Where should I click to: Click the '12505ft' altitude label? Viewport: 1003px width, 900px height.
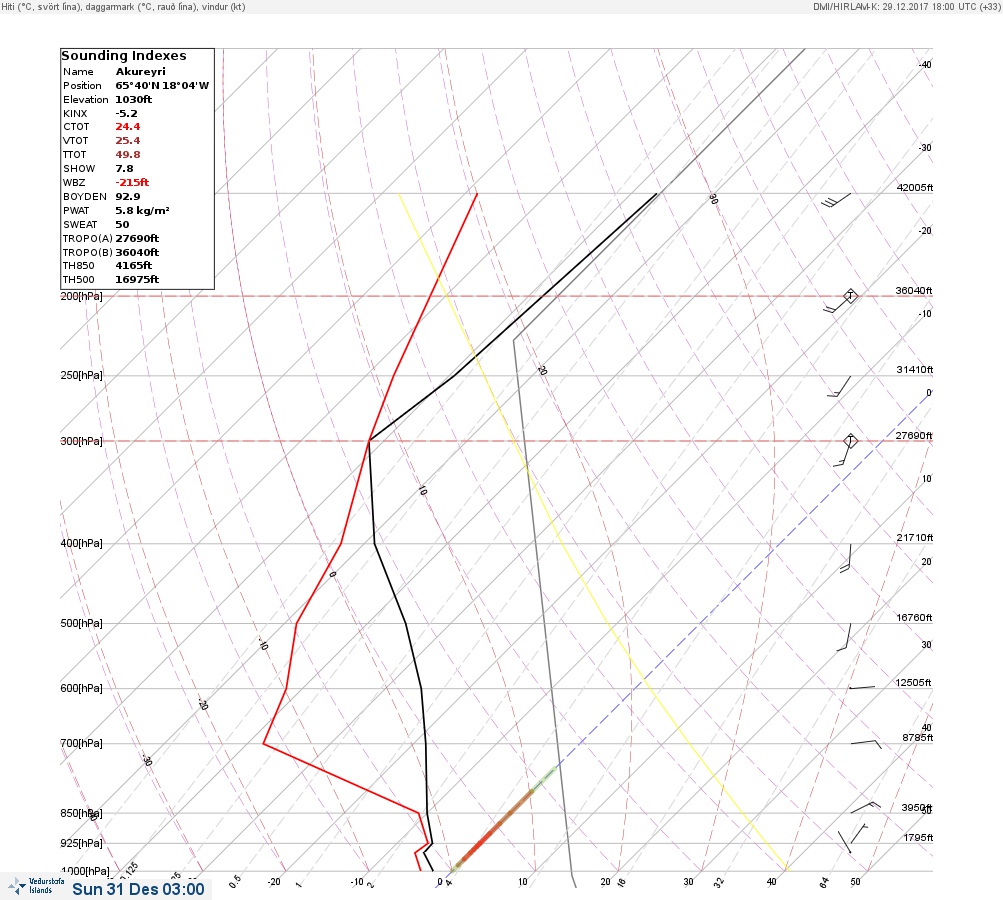coord(913,683)
